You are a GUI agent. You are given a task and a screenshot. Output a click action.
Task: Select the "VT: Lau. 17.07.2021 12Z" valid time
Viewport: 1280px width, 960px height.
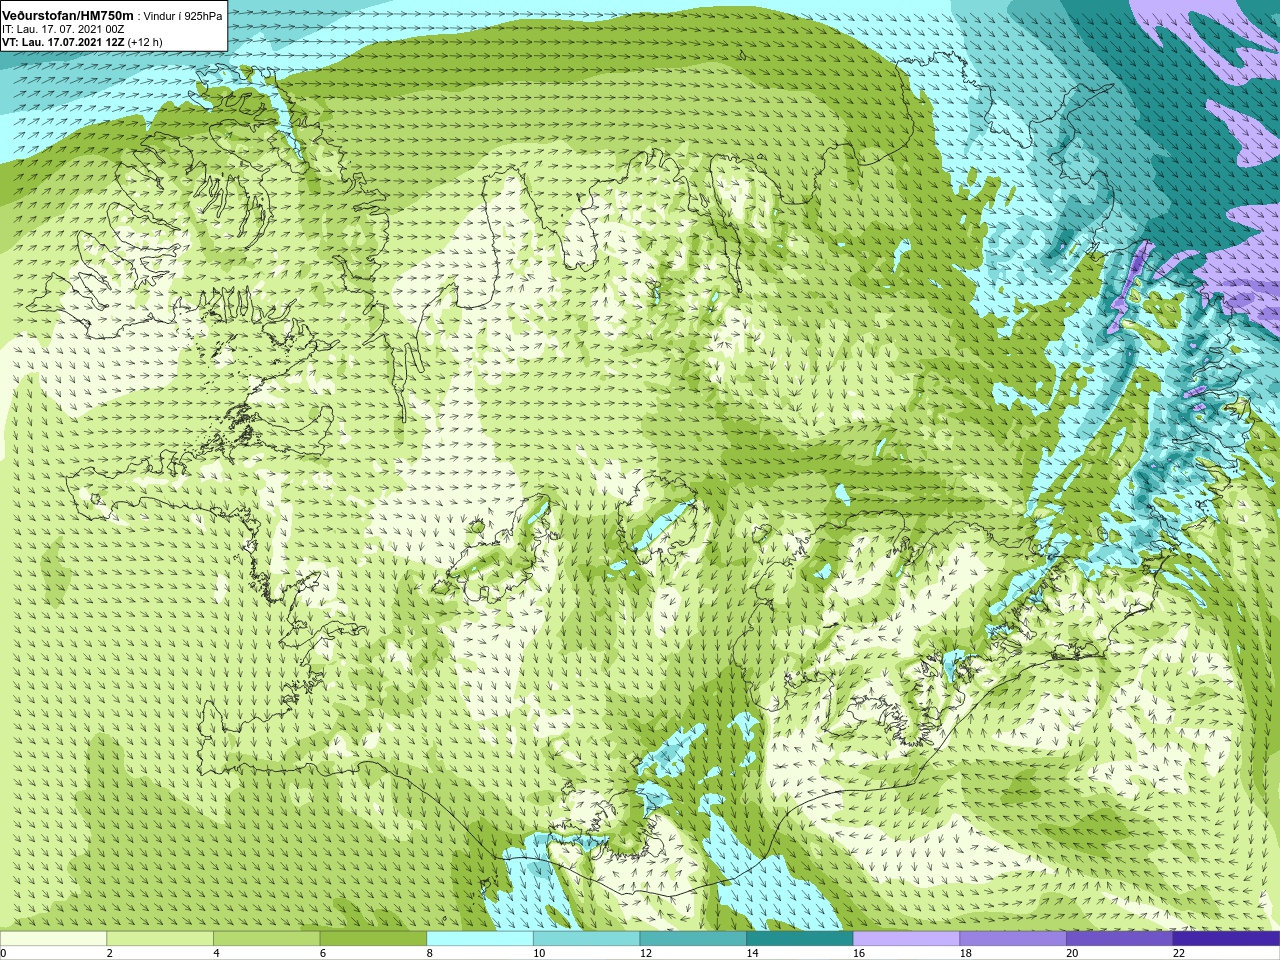[x=63, y=43]
